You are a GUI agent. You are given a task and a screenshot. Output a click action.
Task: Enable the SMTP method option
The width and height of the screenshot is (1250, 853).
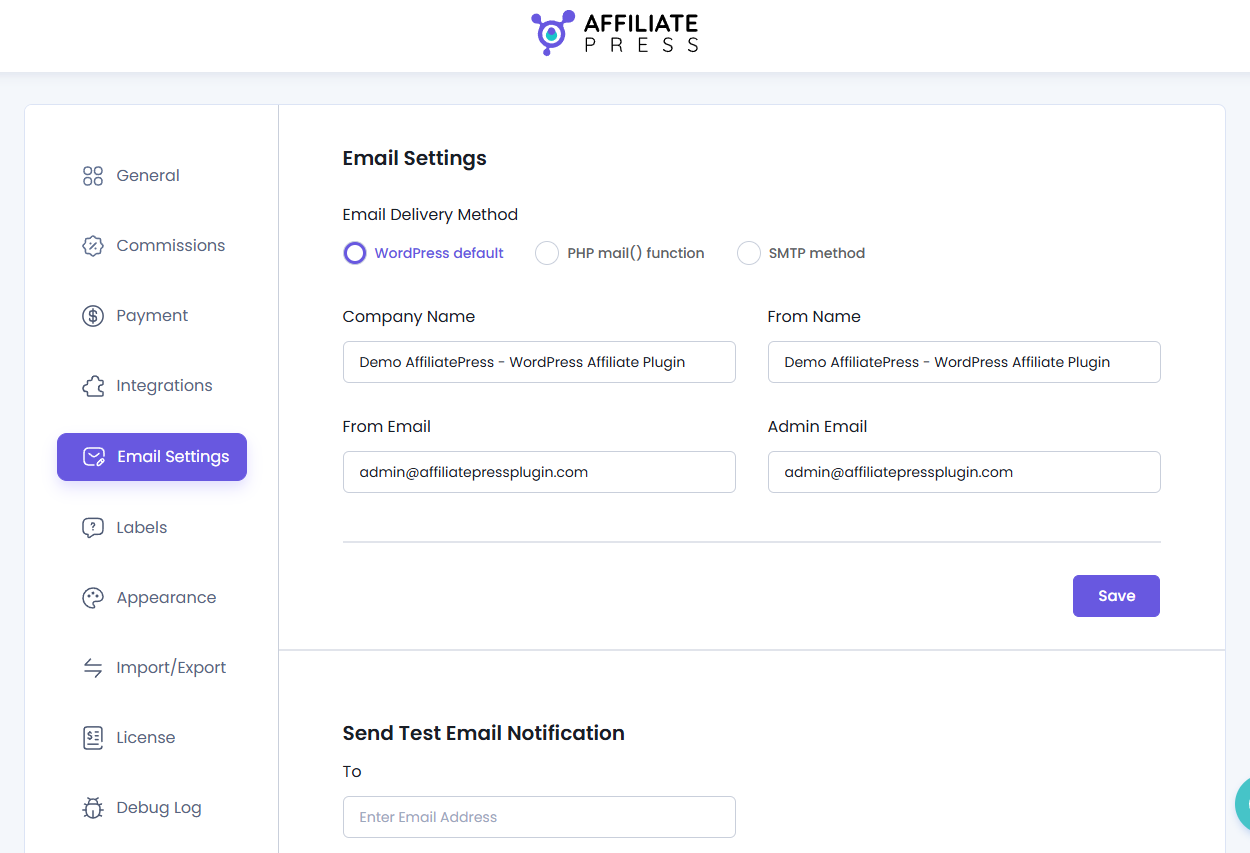pyautogui.click(x=749, y=253)
